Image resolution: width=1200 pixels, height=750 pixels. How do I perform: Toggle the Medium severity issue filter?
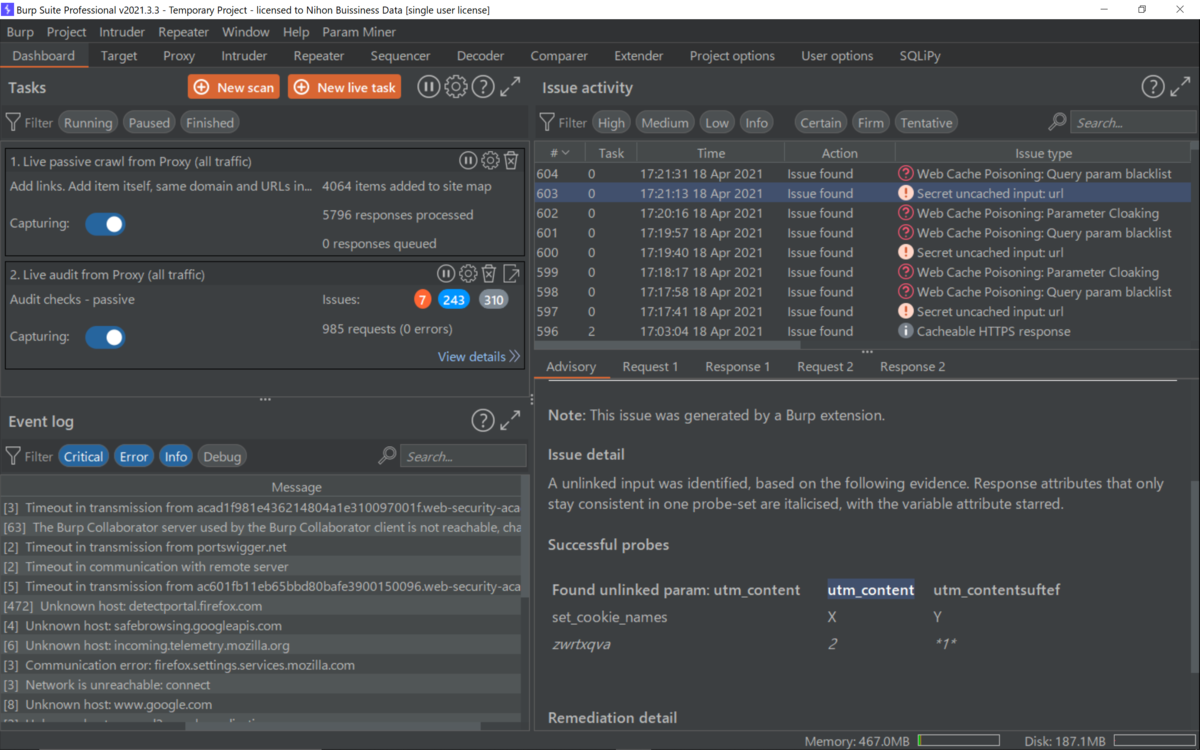[x=665, y=123]
